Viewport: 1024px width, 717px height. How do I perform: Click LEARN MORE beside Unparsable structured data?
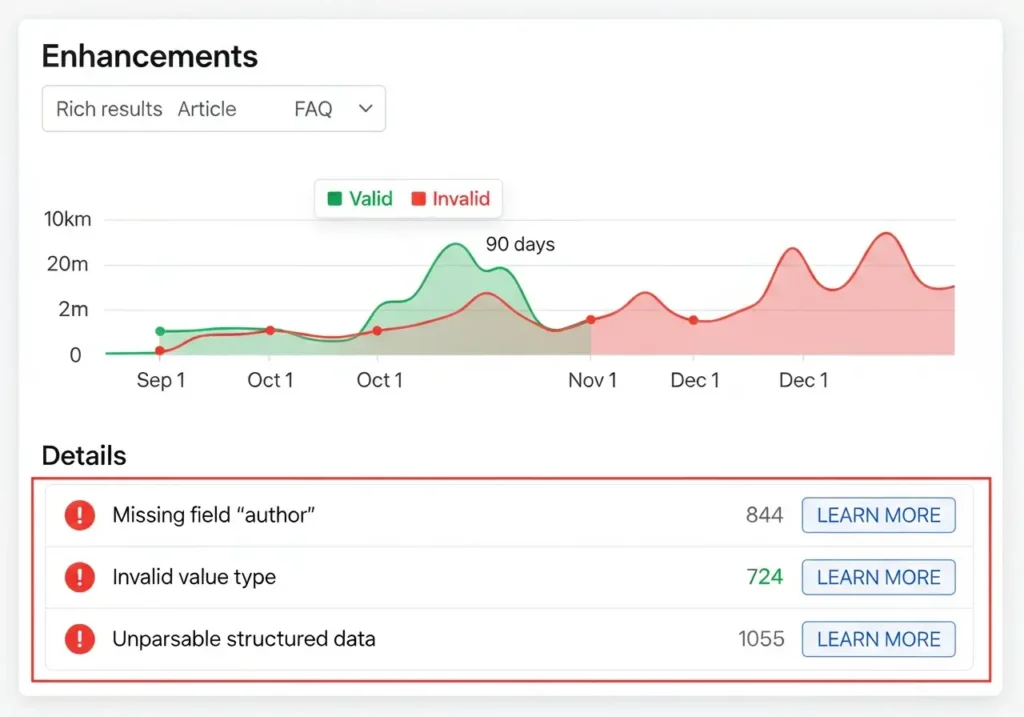[x=878, y=639]
